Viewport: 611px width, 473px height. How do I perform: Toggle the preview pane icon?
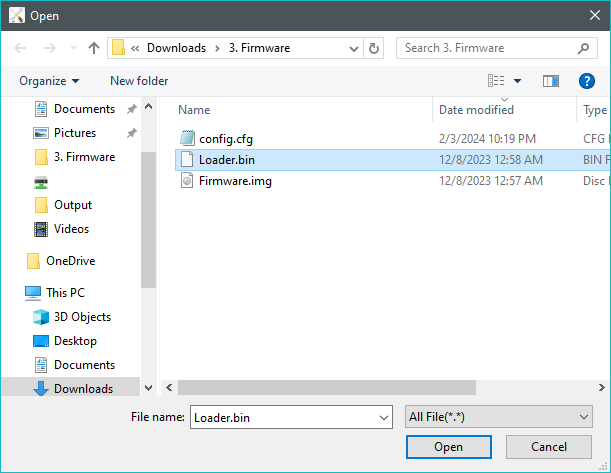point(550,81)
